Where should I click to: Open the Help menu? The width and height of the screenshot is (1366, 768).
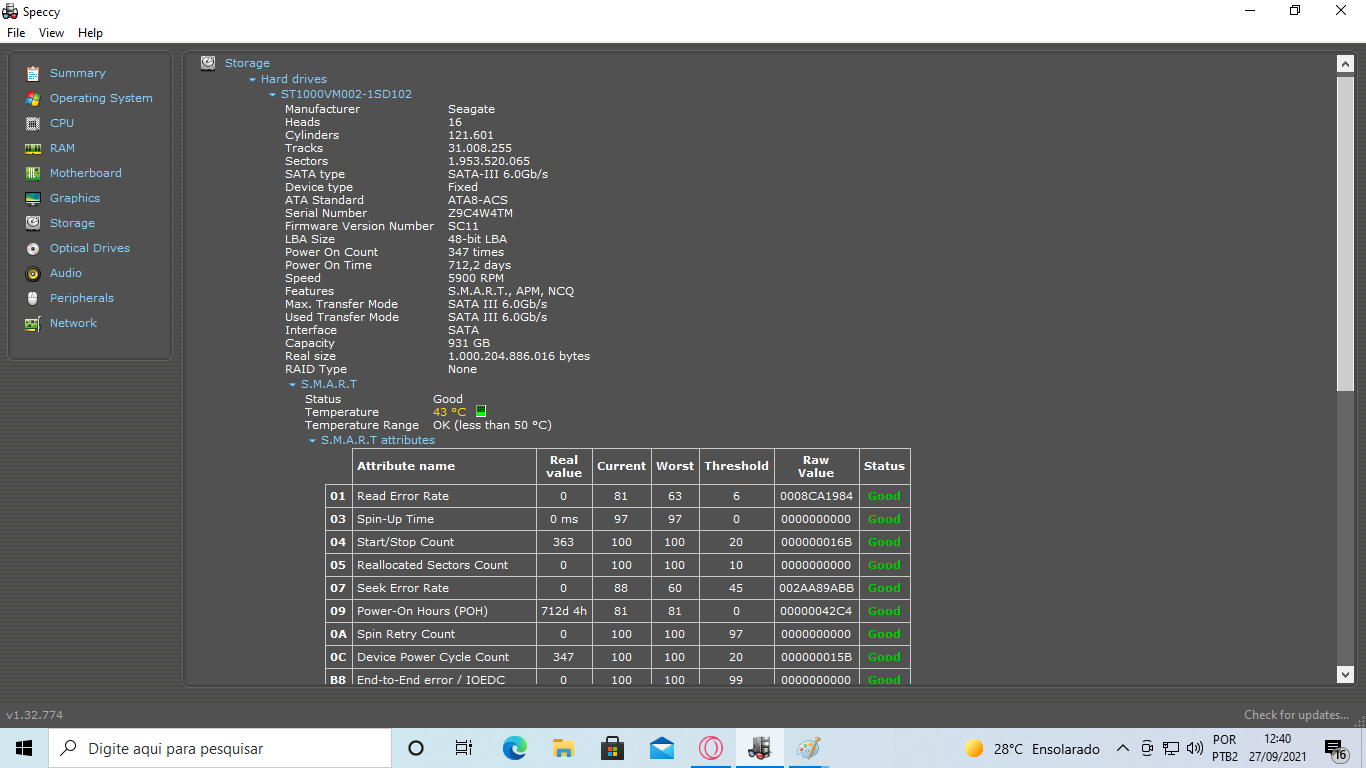(x=90, y=33)
